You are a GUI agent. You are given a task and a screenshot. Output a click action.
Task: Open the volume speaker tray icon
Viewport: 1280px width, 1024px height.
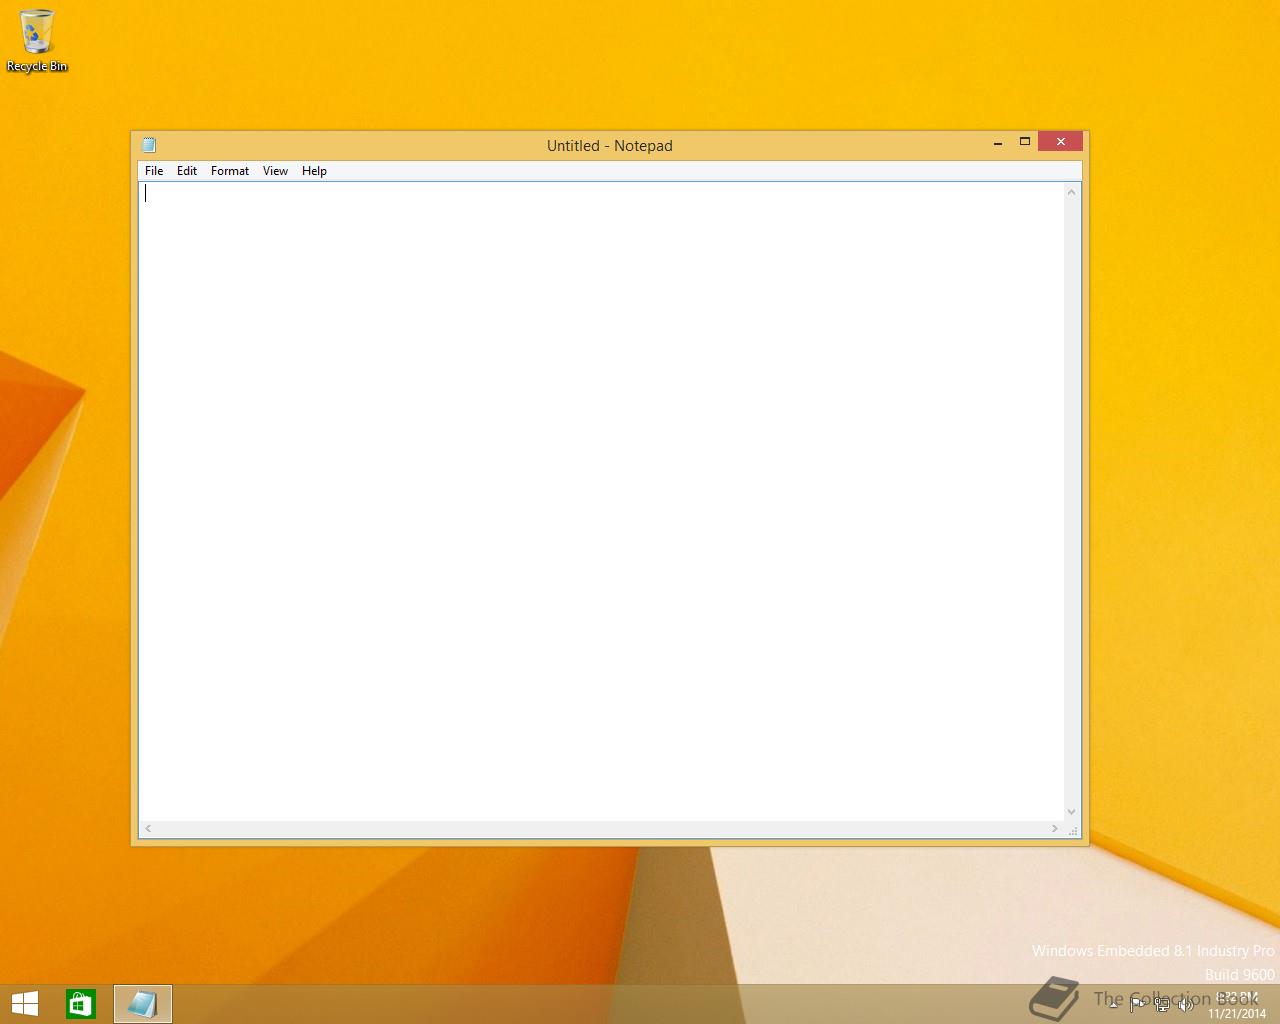coord(1186,1004)
